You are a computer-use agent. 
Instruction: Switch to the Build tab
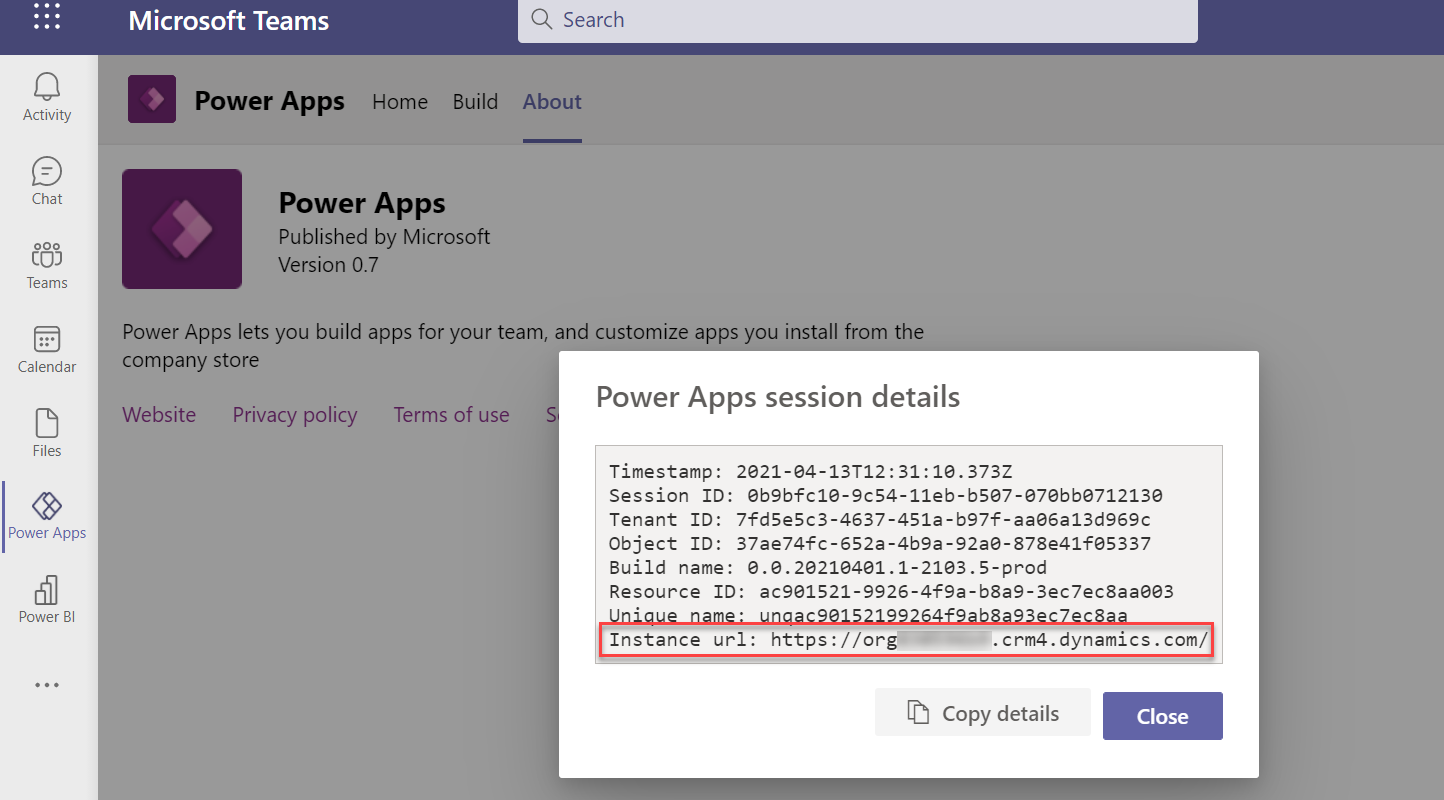pos(475,102)
